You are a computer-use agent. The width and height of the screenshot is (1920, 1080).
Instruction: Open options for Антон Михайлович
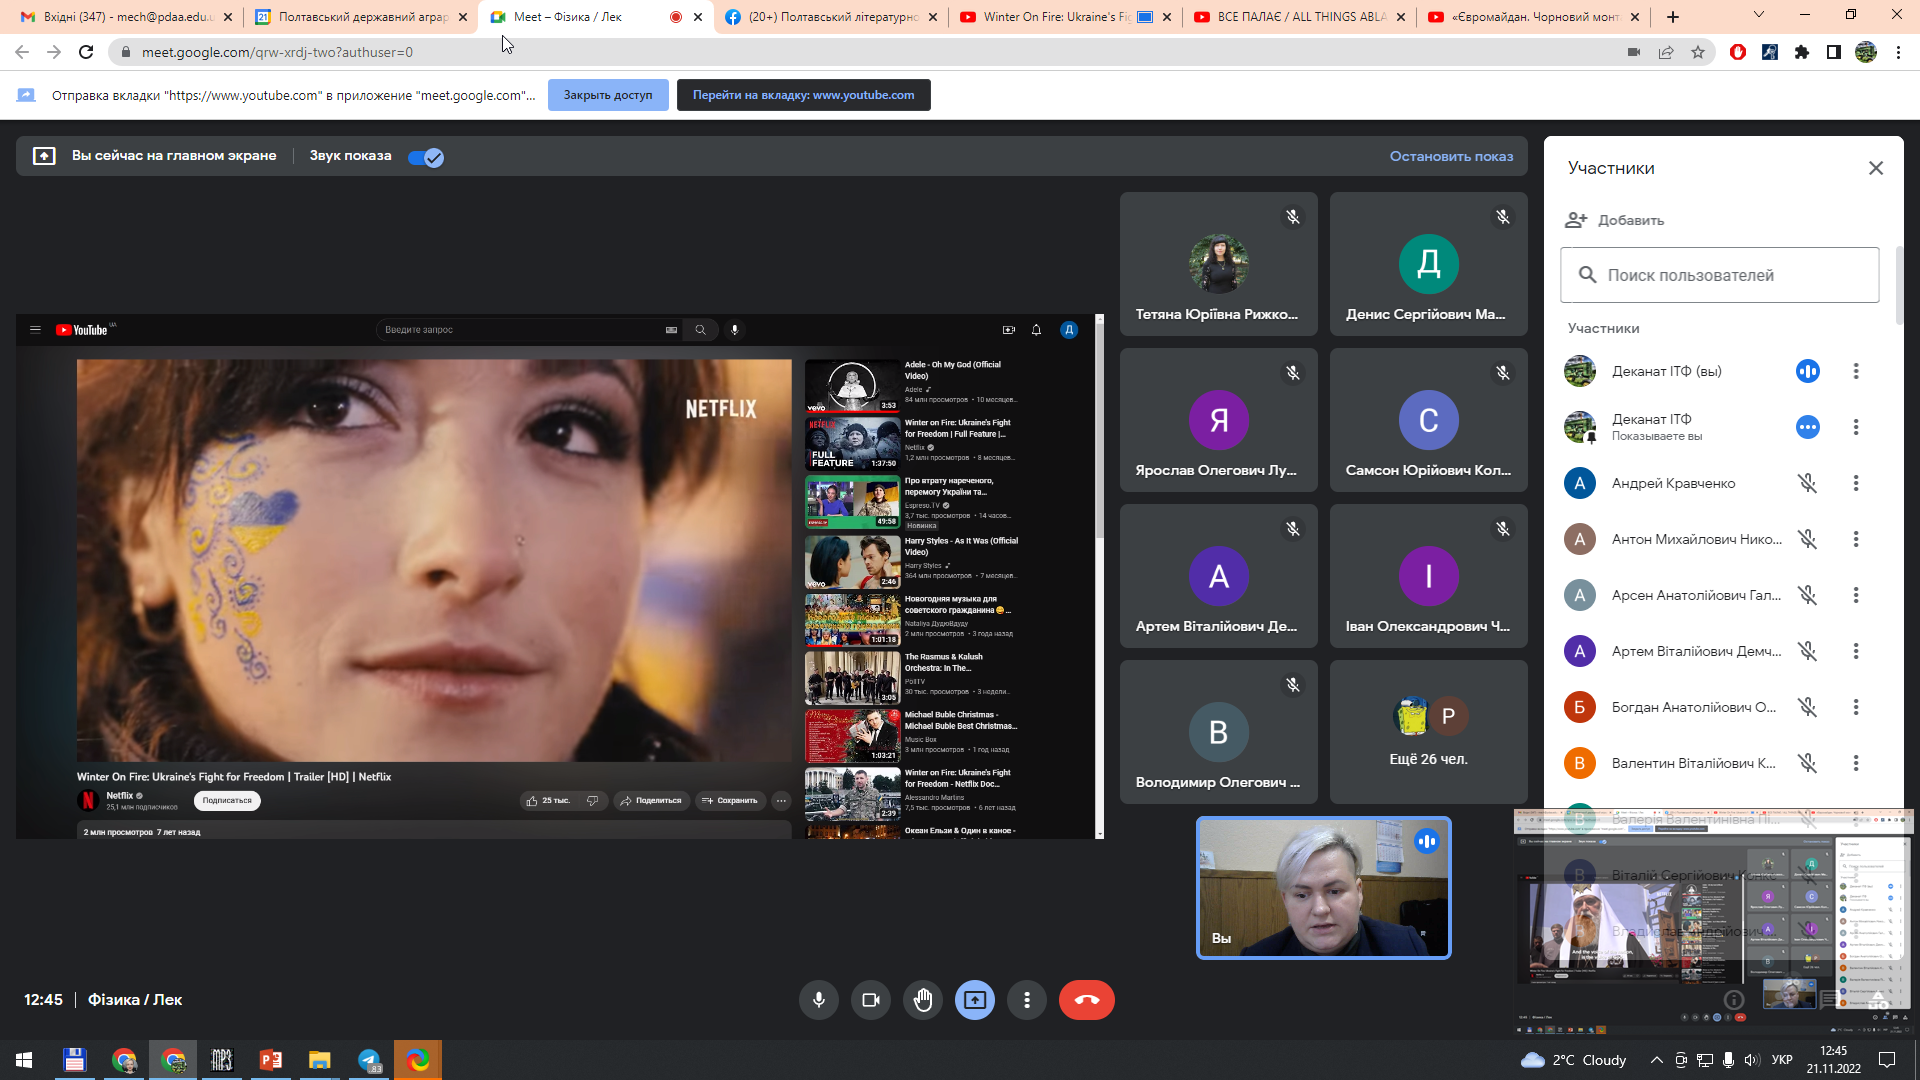[1856, 539]
